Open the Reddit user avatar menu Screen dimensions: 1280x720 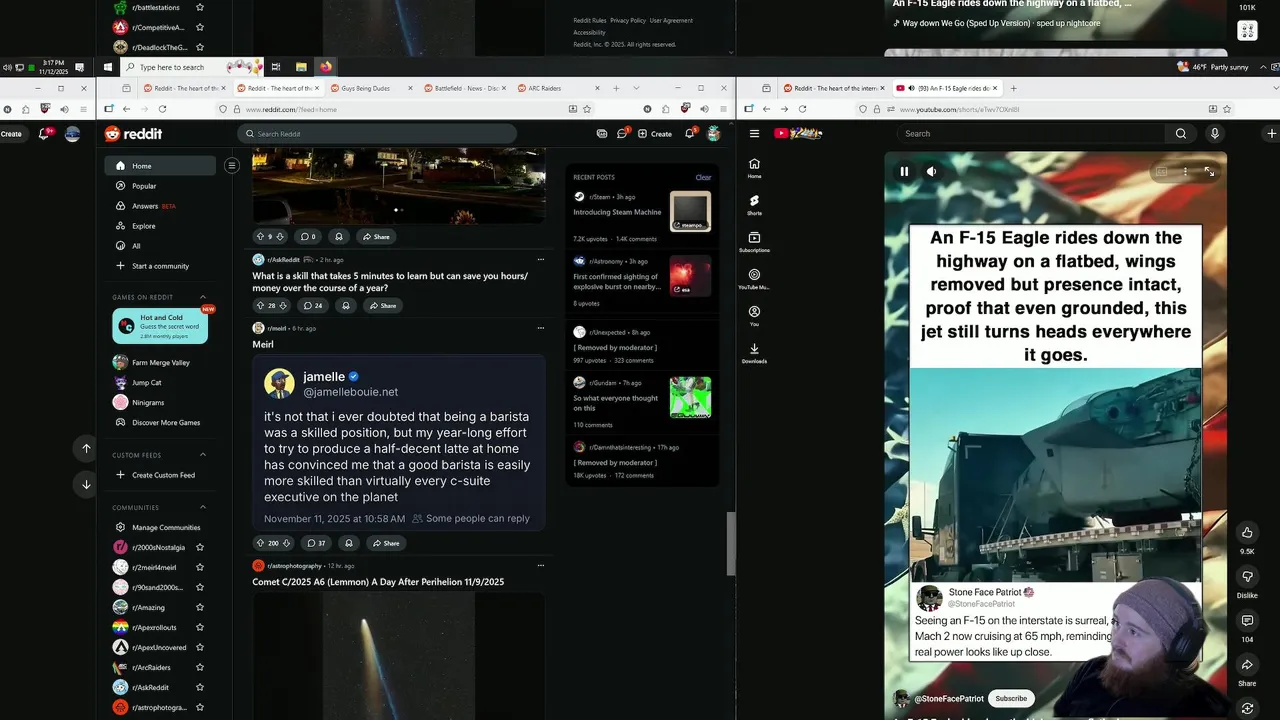tap(713, 133)
